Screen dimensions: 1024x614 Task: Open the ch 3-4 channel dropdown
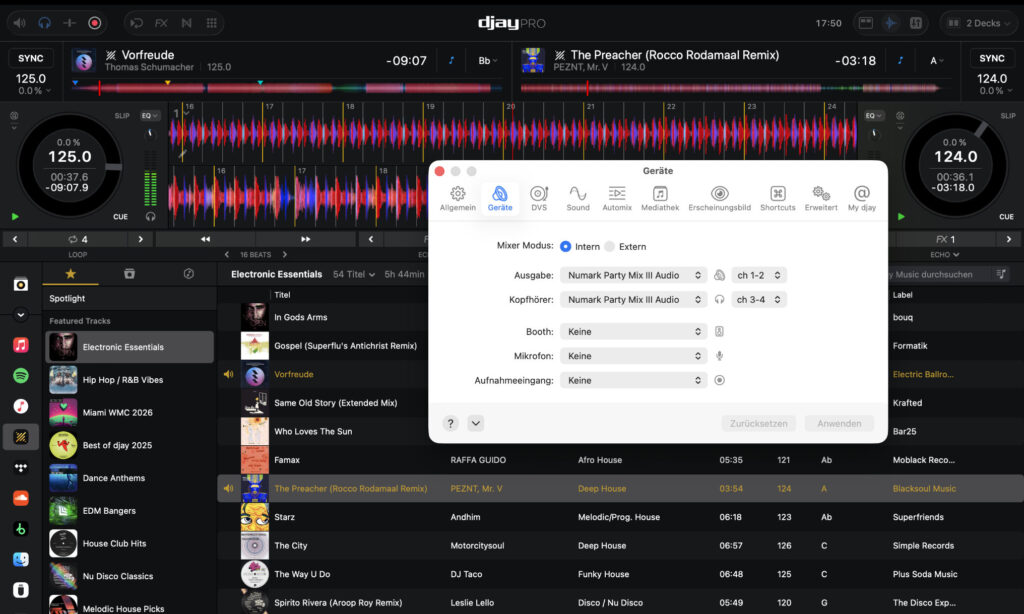pyautogui.click(x=758, y=299)
